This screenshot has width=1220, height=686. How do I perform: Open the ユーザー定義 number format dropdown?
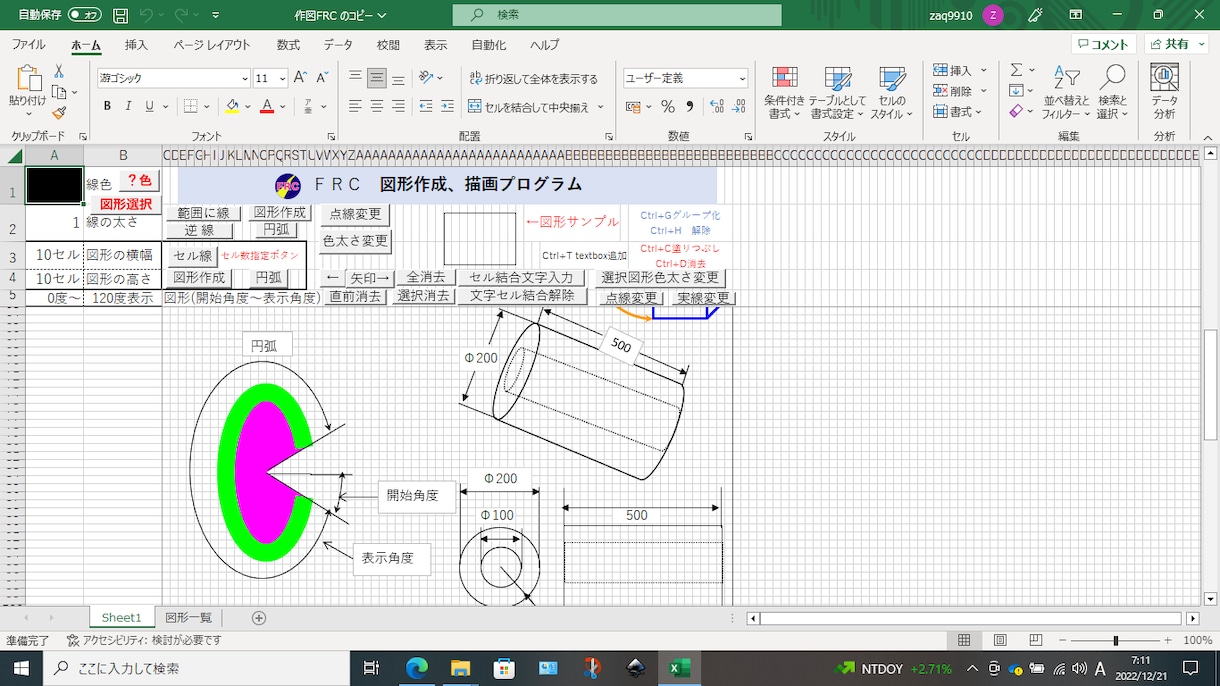click(x=742, y=78)
